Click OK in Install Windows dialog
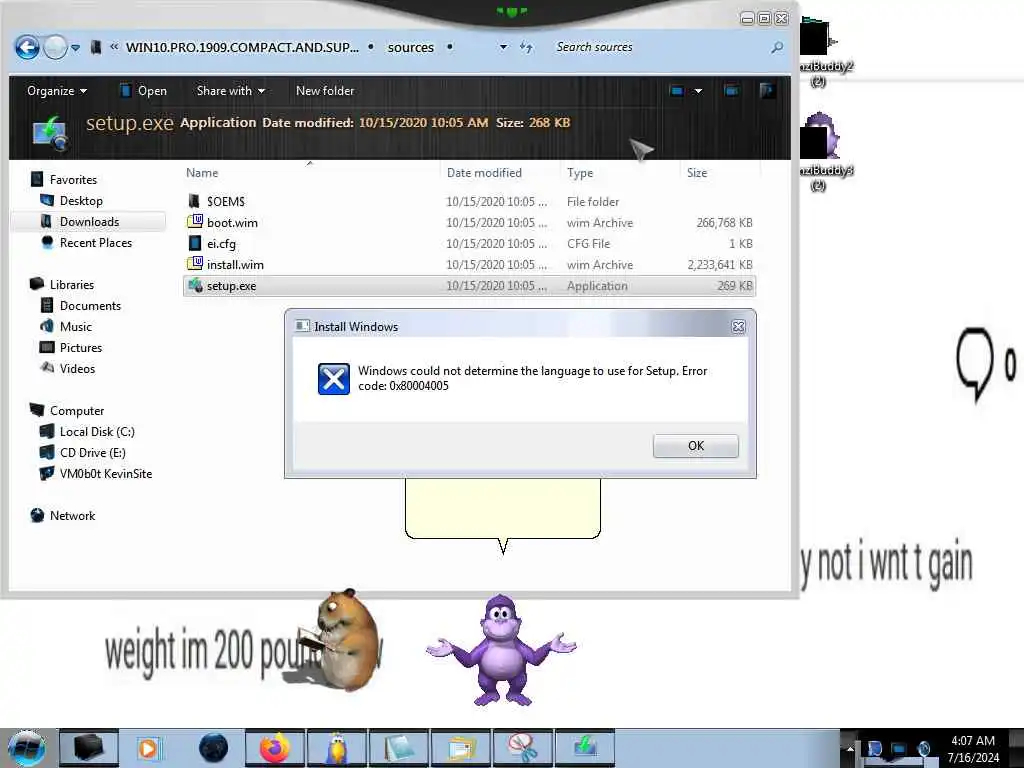The height and width of the screenshot is (768, 1024). click(x=696, y=445)
